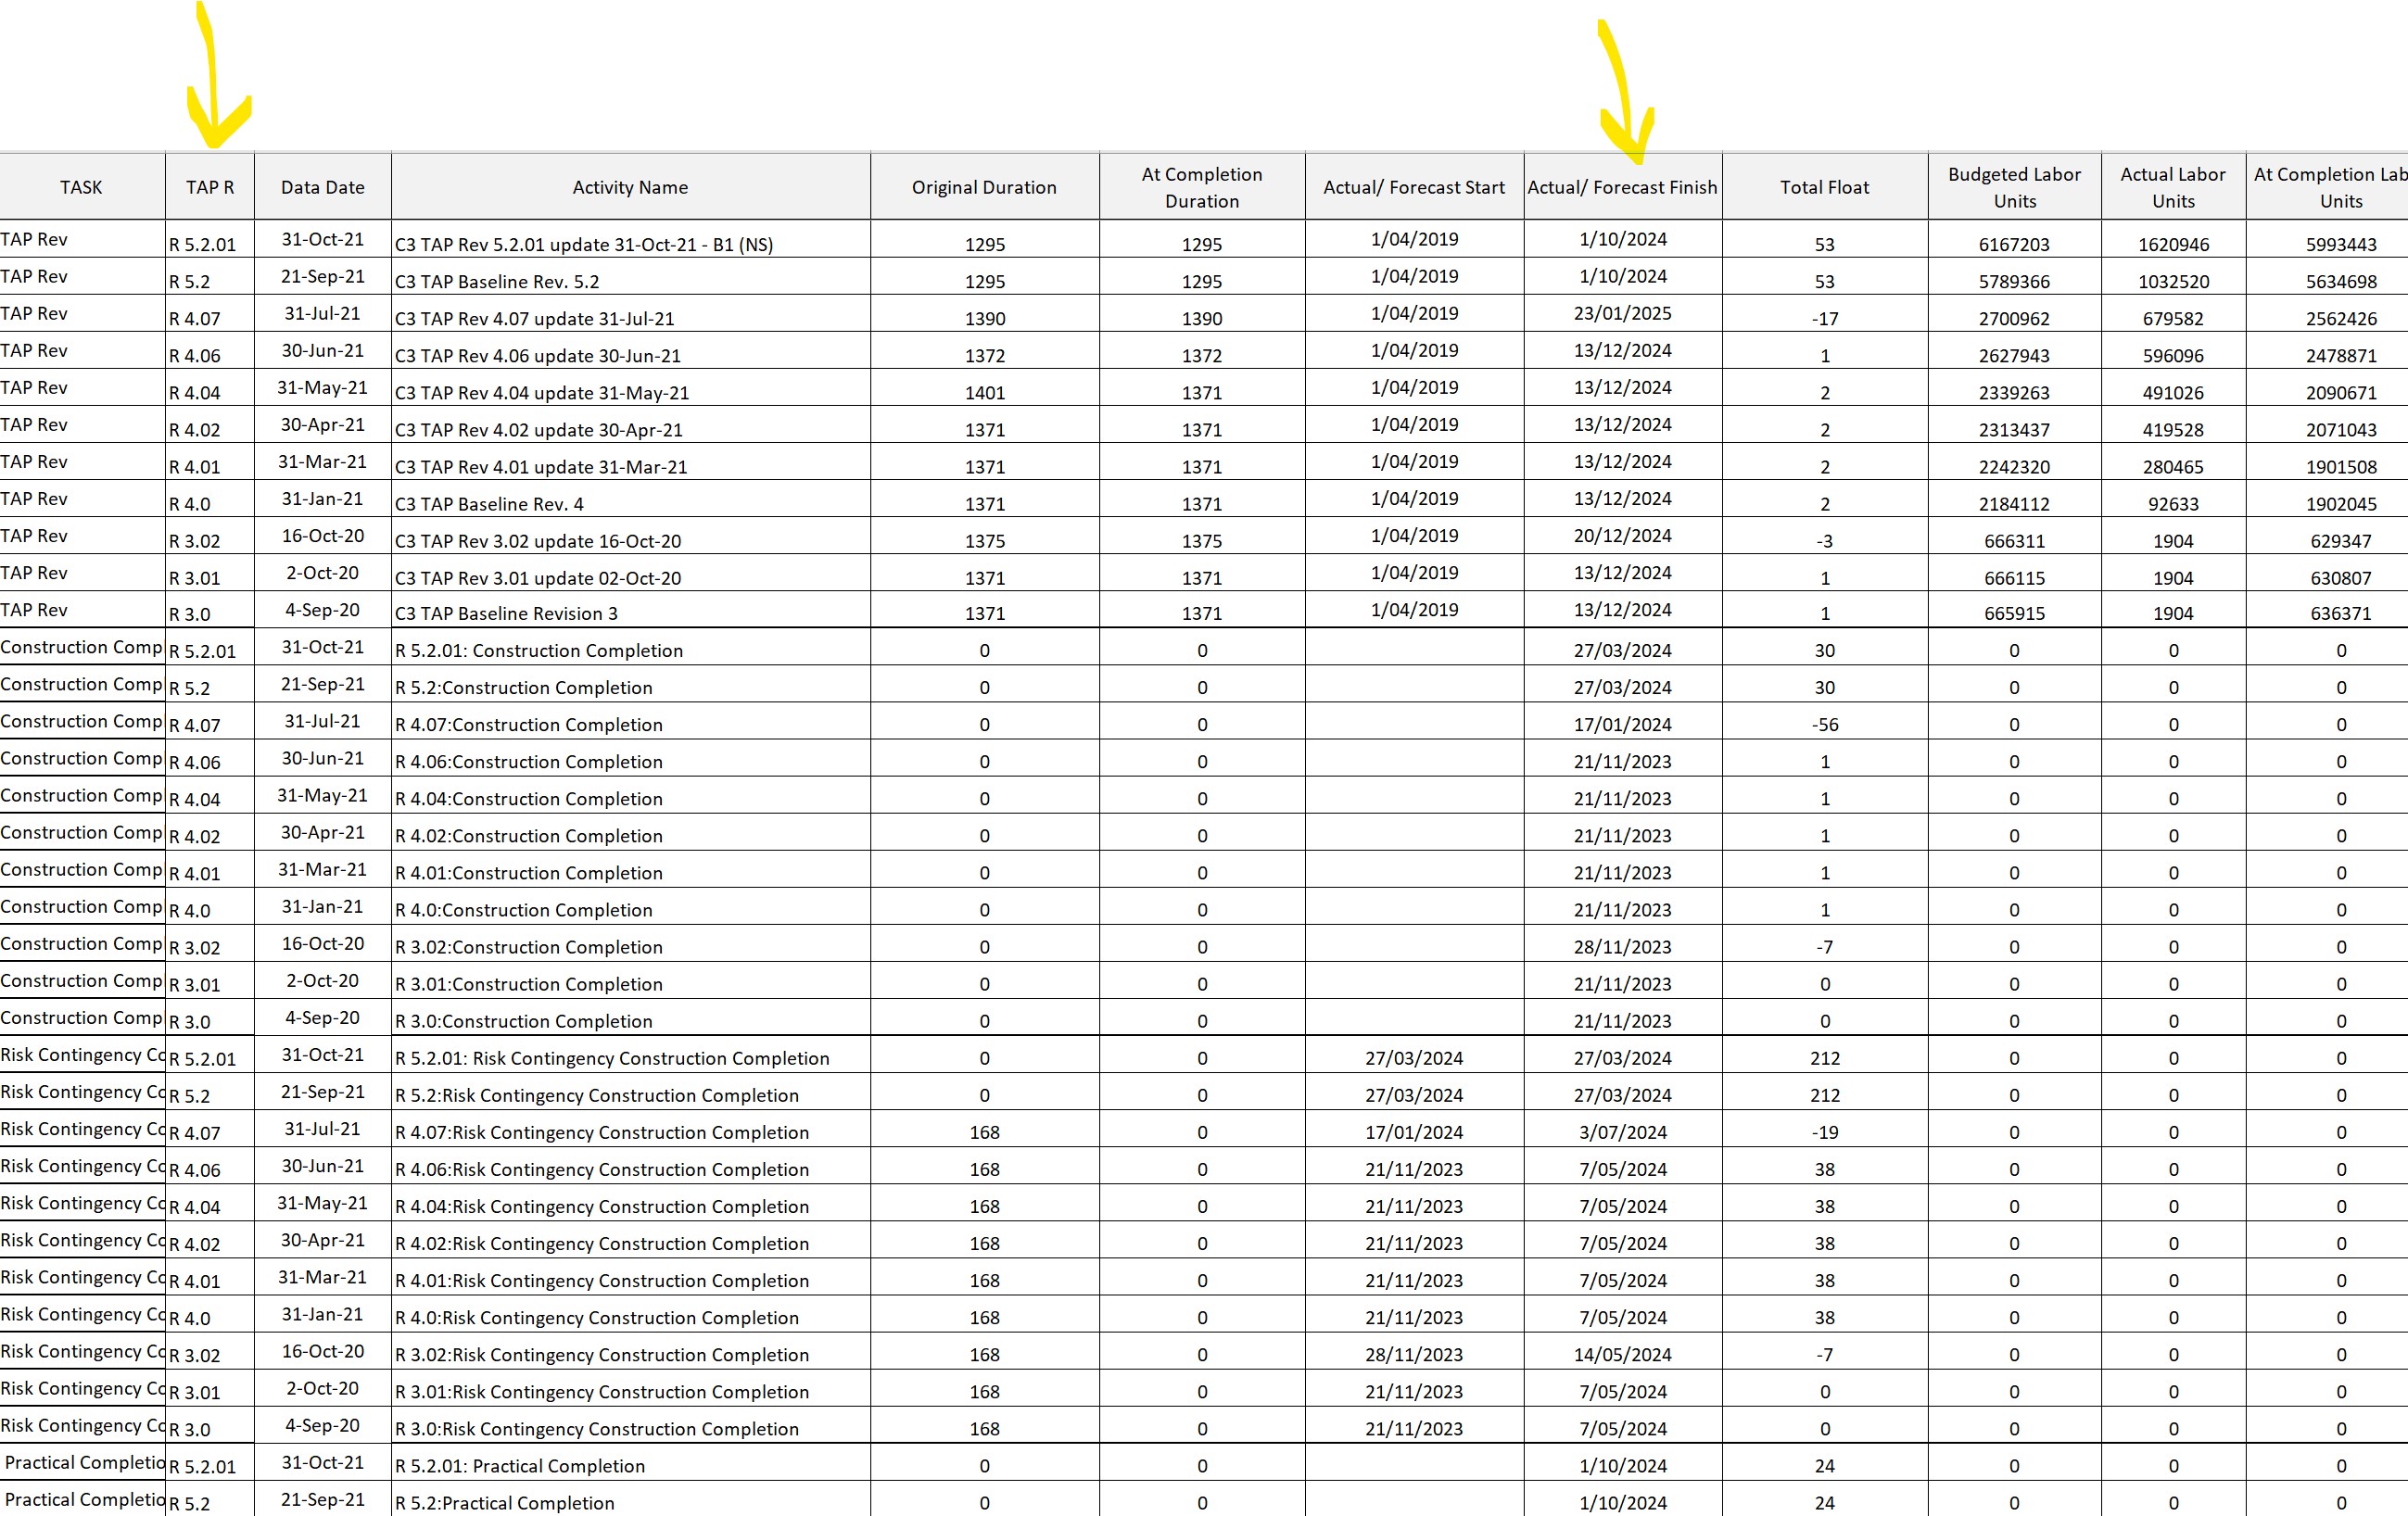Select the Actual Labor Units header

[2173, 187]
